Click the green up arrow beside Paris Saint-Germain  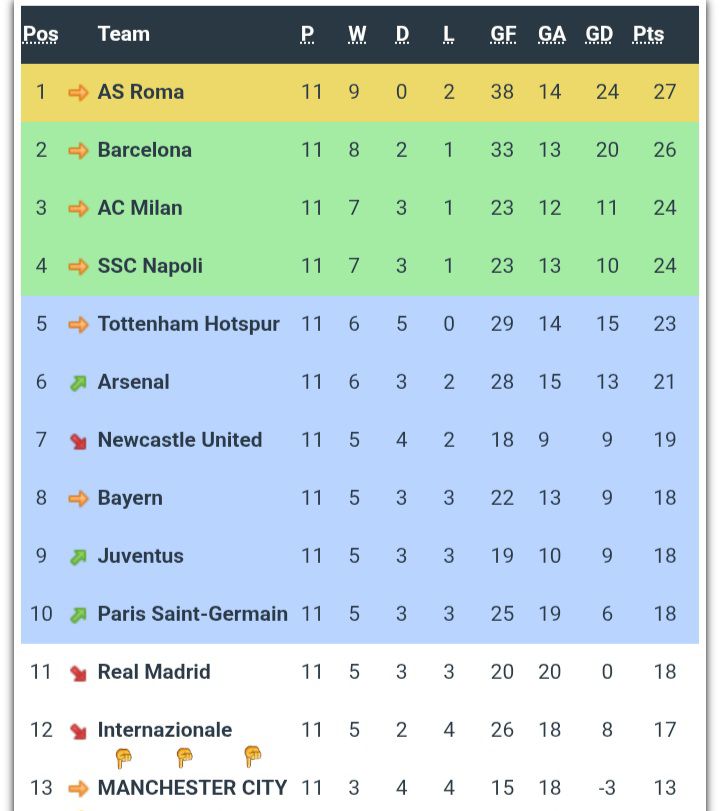[78, 615]
